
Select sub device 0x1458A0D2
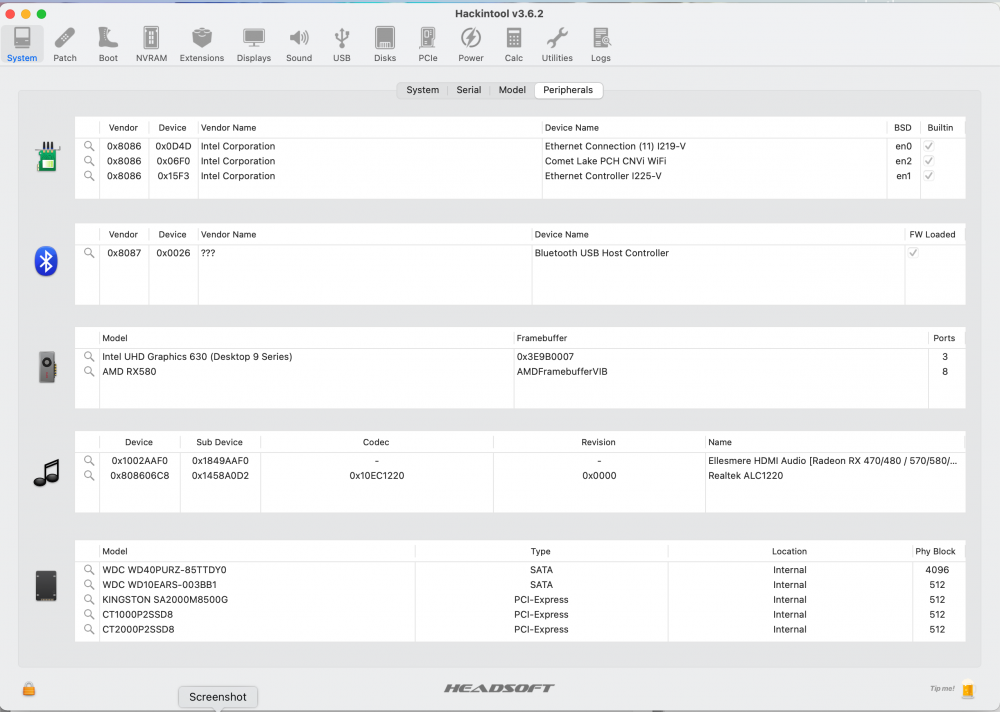[x=220, y=475]
